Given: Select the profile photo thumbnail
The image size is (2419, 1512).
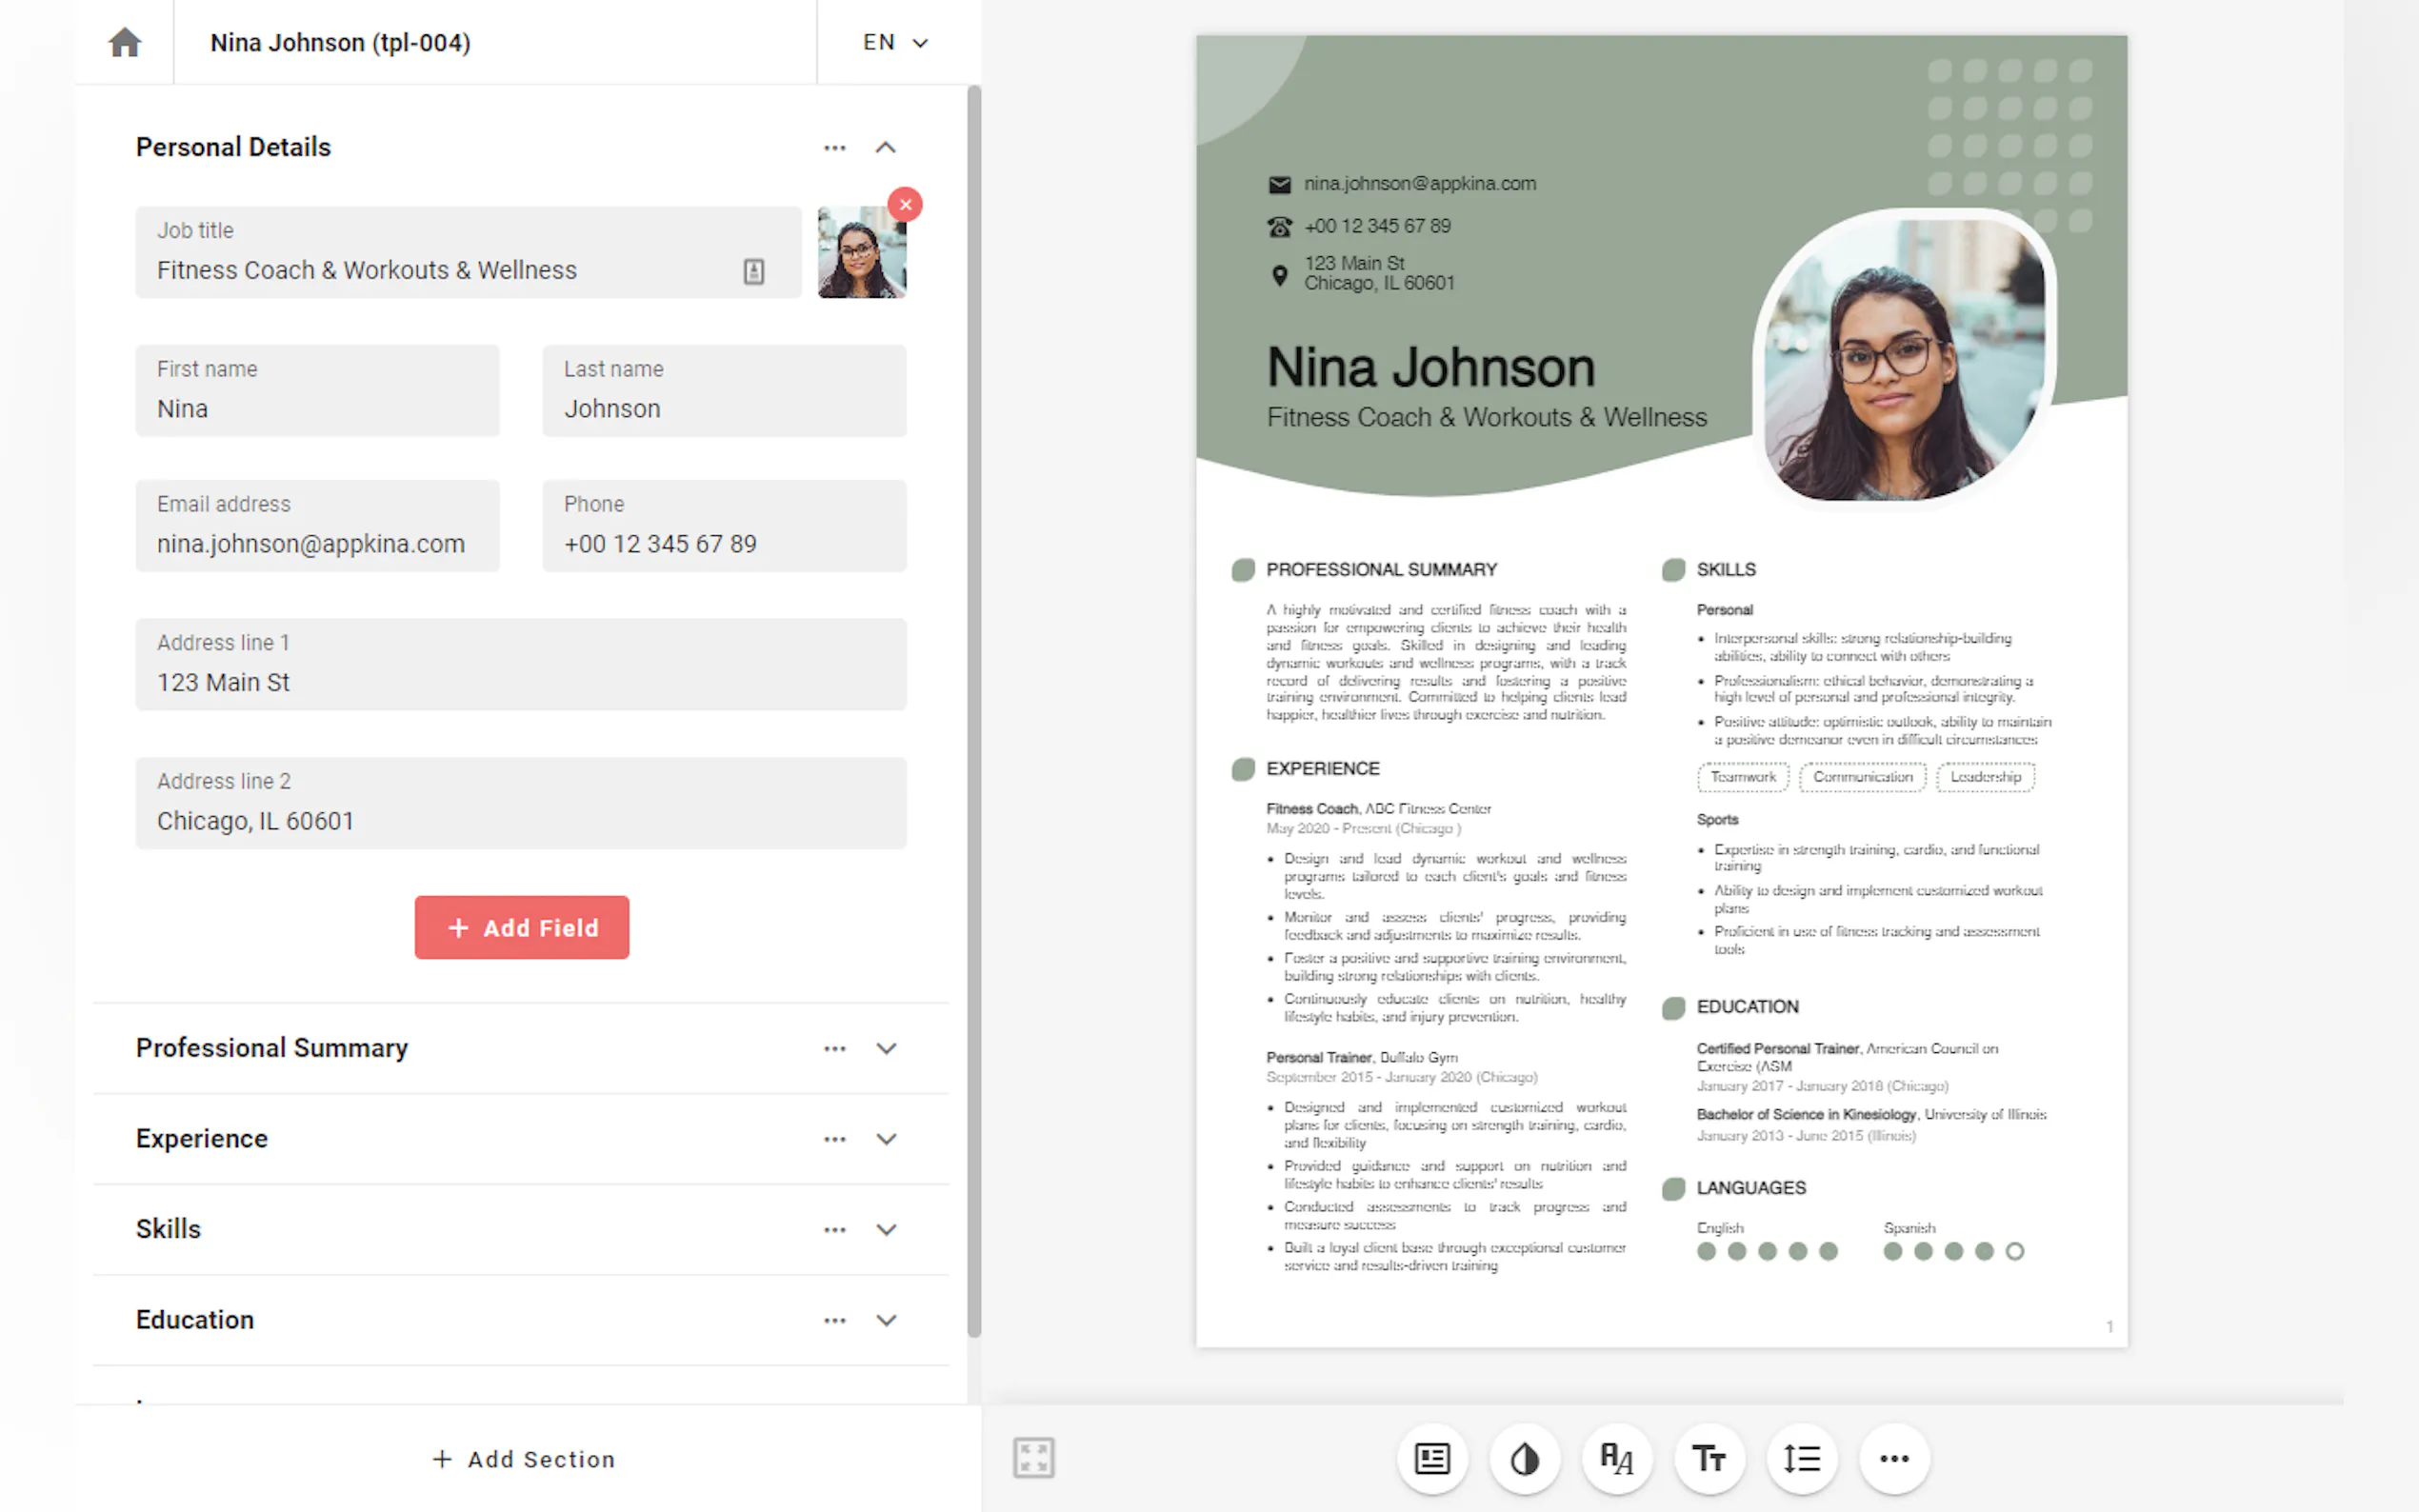Looking at the screenshot, I should (x=862, y=252).
